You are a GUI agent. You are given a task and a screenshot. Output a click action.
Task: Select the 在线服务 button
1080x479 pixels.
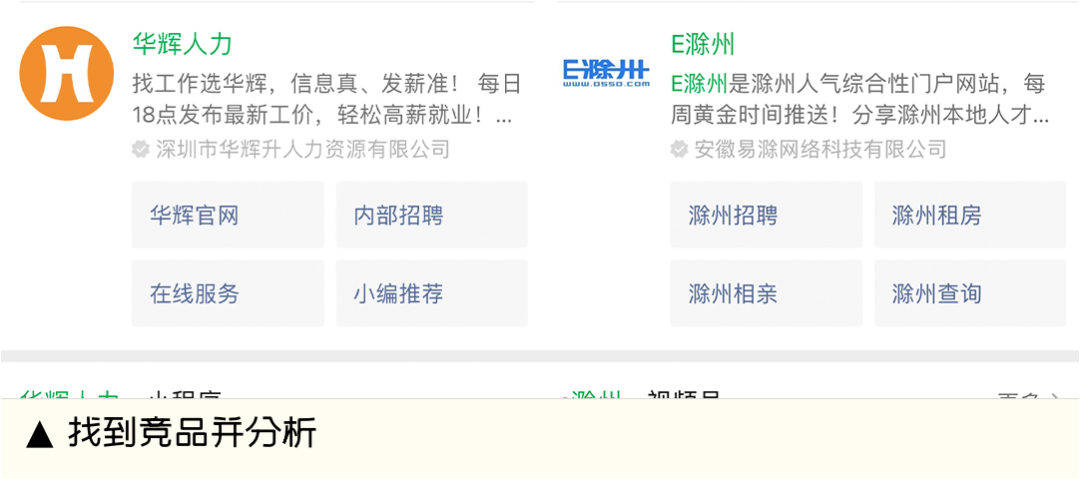click(x=227, y=294)
